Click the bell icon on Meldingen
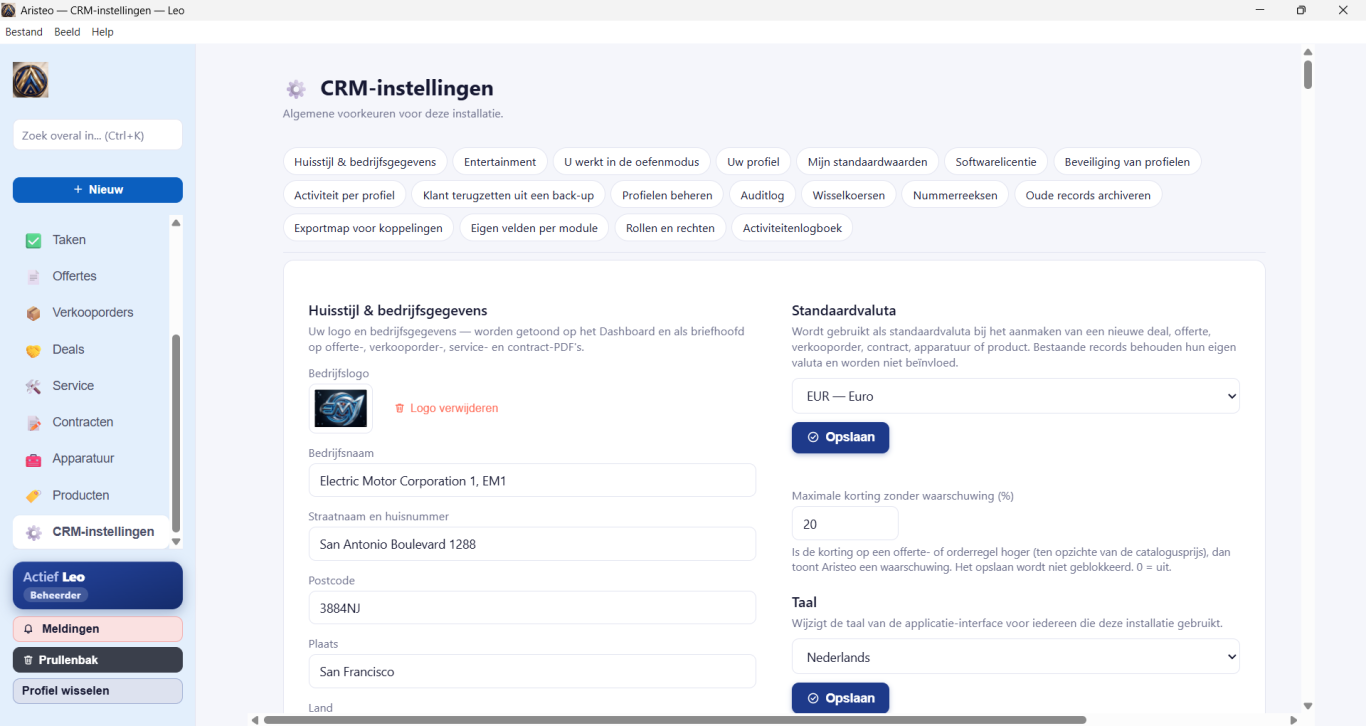 pyautogui.click(x=28, y=629)
